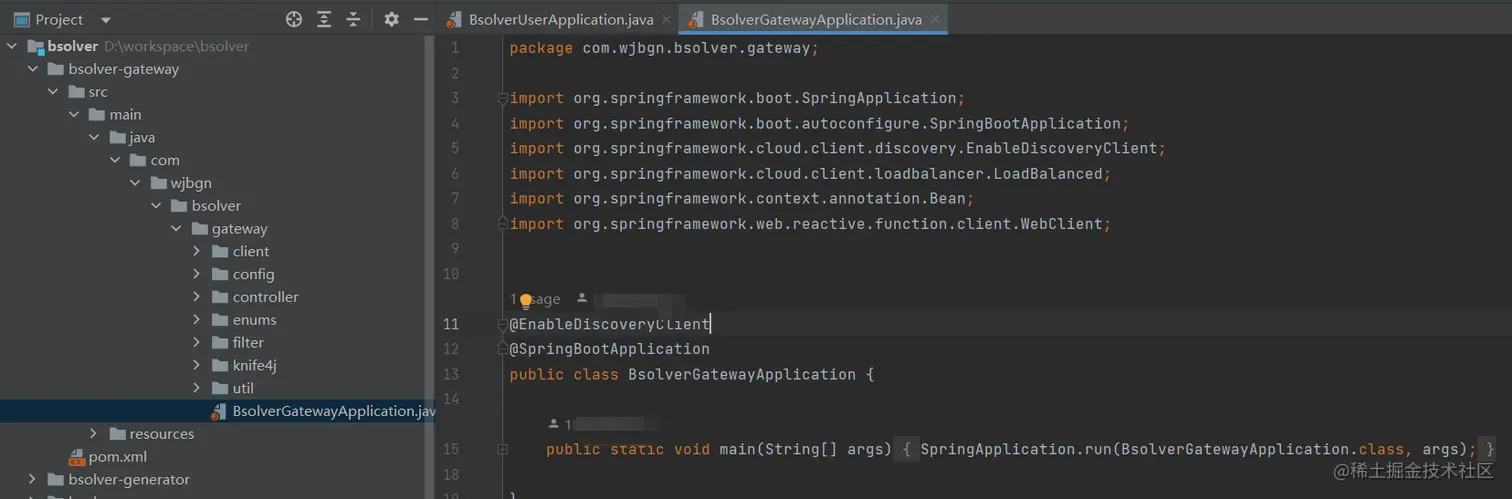Expand the controller package
Image resolution: width=1512 pixels, height=499 pixels.
pyautogui.click(x=197, y=297)
